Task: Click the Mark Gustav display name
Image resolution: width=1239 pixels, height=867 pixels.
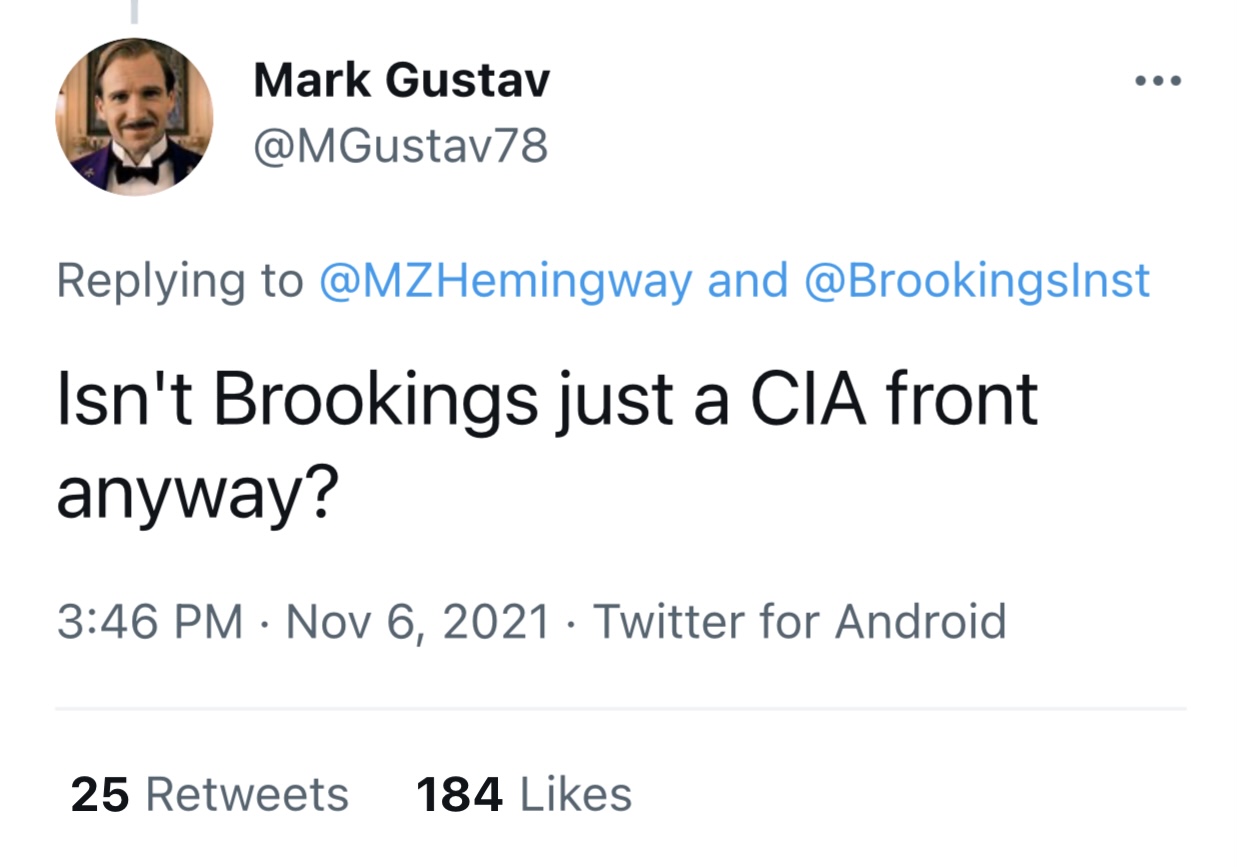Action: 402,80
